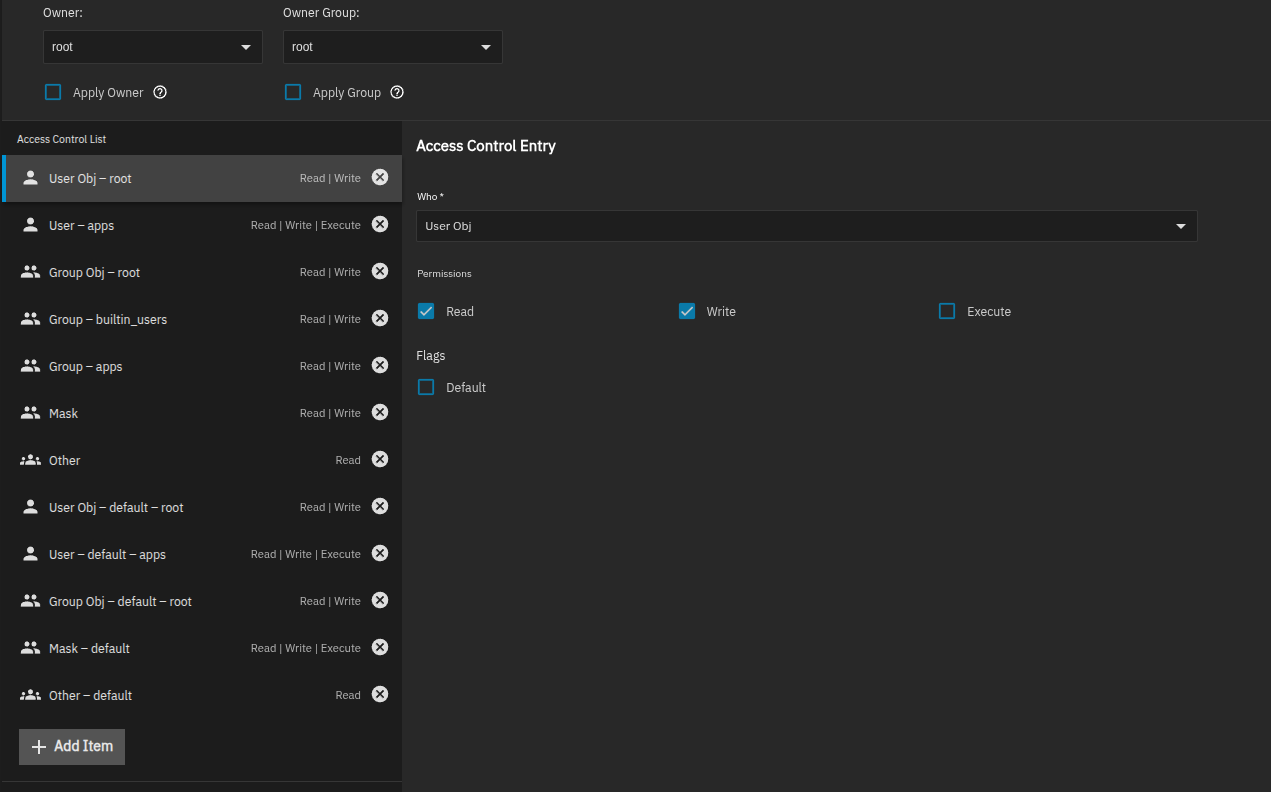The width and height of the screenshot is (1271, 792).
Task: Click the Apply Owner help icon
Action: click(x=160, y=92)
